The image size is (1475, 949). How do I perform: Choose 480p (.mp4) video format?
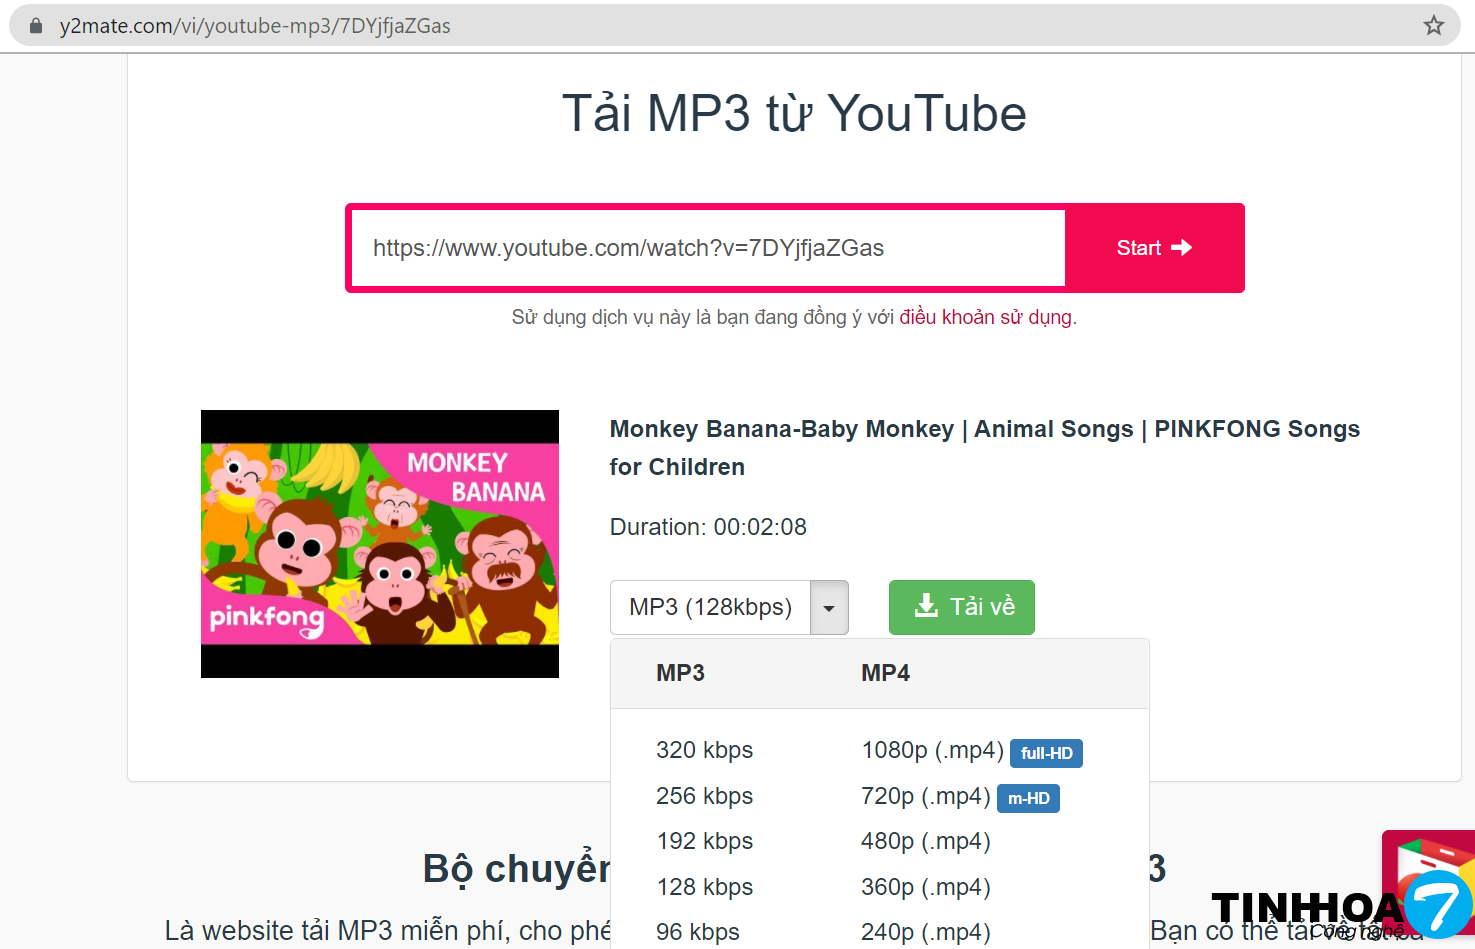[925, 841]
